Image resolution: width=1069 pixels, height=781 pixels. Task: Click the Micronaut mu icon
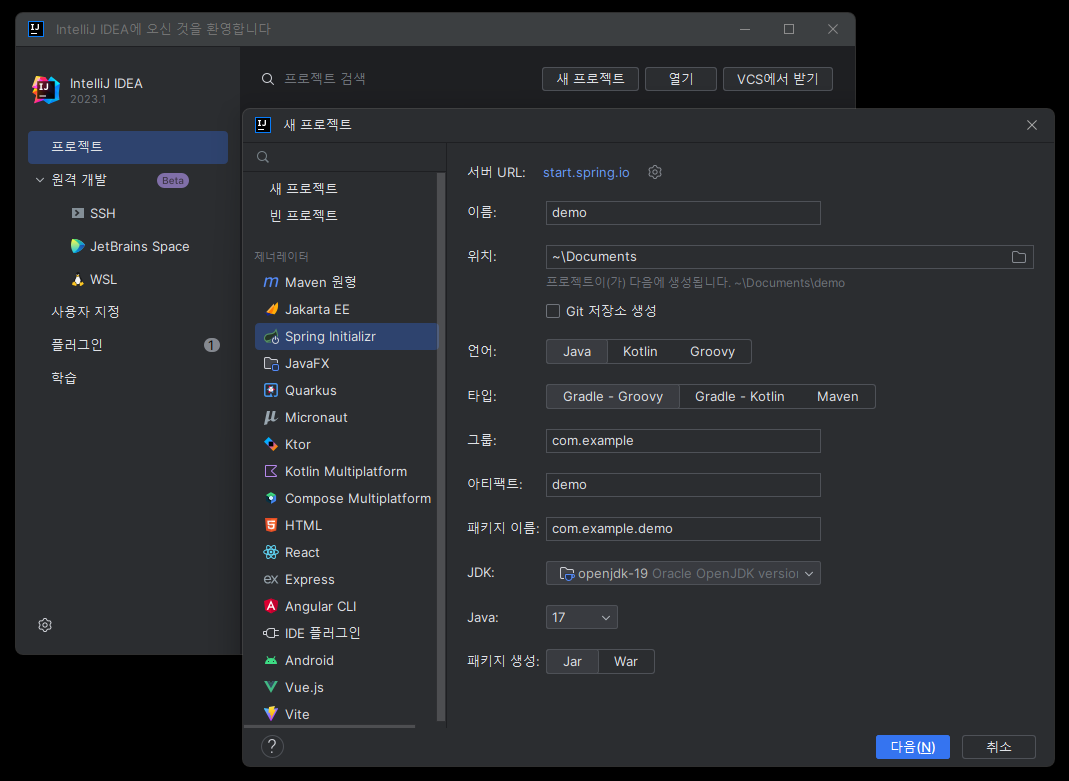point(271,417)
